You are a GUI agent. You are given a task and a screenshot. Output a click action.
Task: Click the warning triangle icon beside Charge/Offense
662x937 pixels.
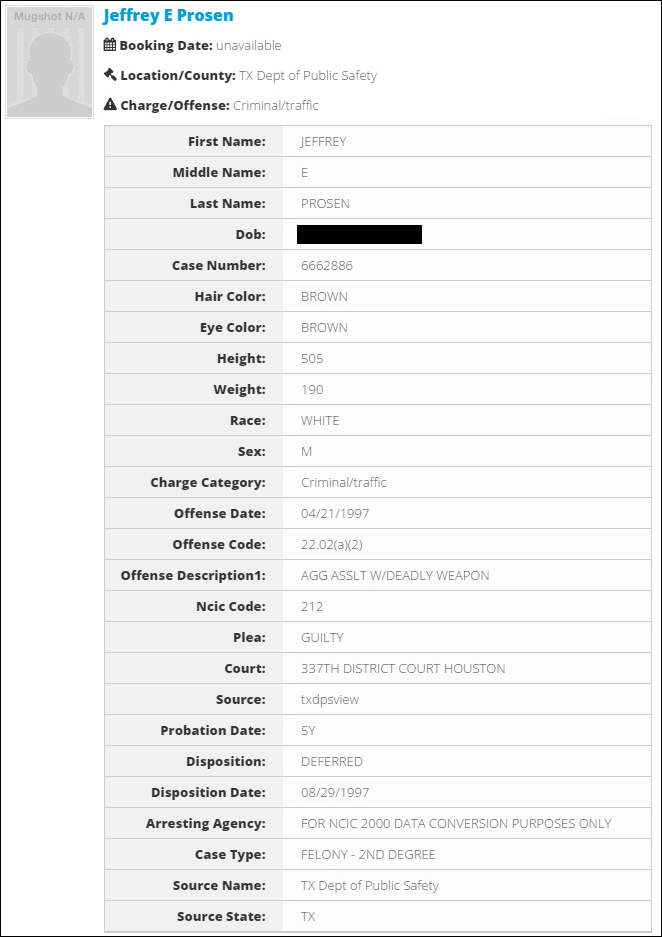(x=109, y=105)
